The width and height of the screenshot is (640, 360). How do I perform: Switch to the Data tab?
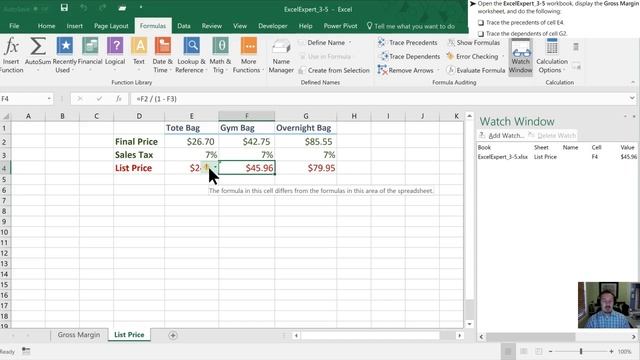tap(184, 26)
